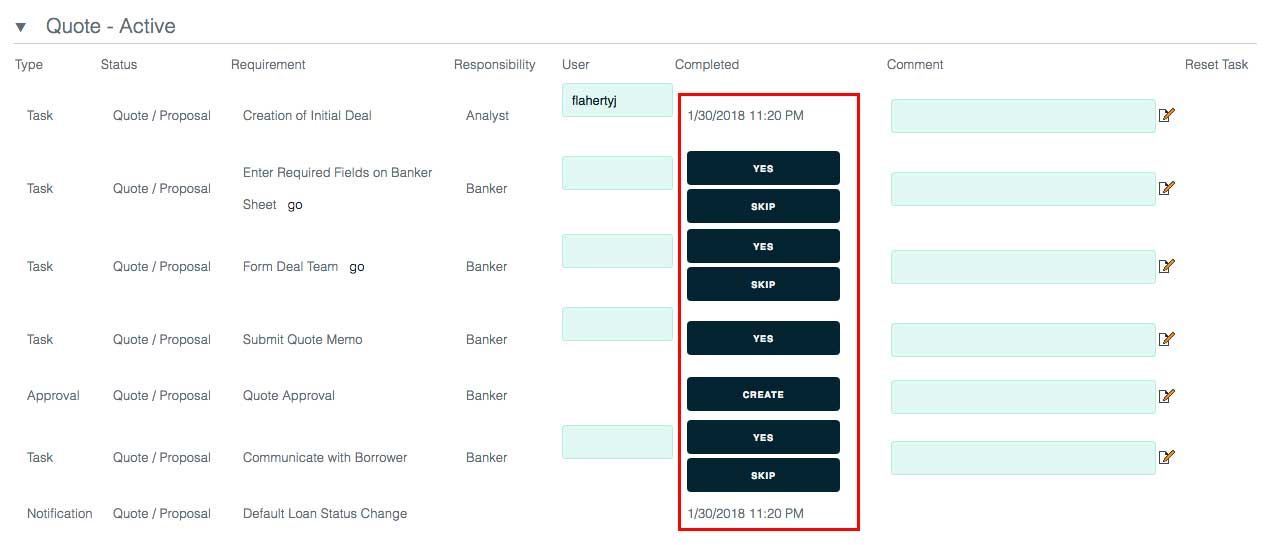
Task: Click the Reset Task column header
Action: pos(1217,64)
